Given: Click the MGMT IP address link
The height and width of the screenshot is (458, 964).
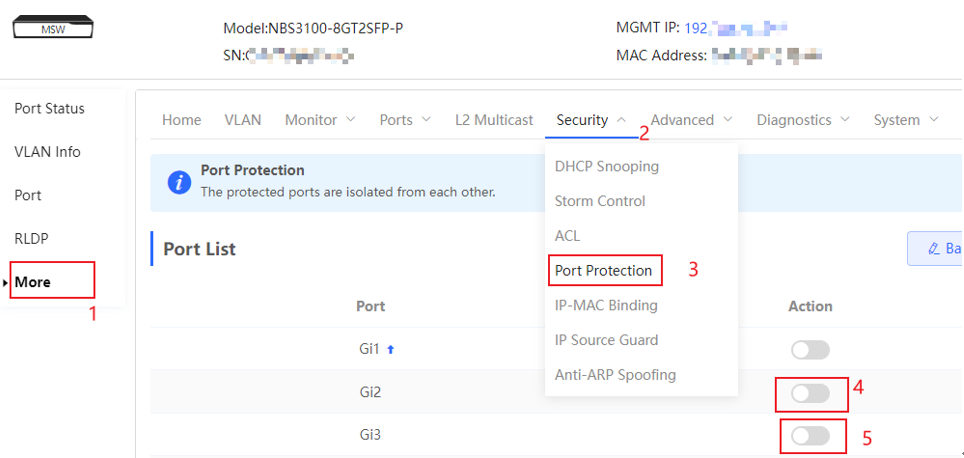Looking at the screenshot, I should (x=736, y=28).
